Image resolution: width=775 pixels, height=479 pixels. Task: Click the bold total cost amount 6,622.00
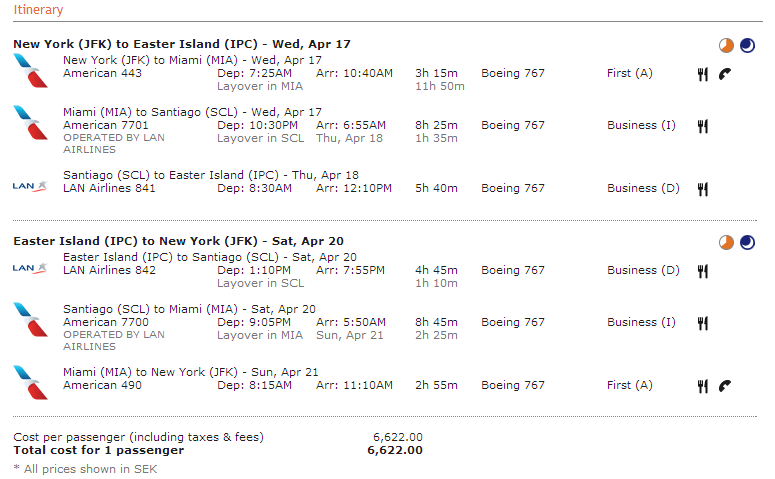(395, 450)
